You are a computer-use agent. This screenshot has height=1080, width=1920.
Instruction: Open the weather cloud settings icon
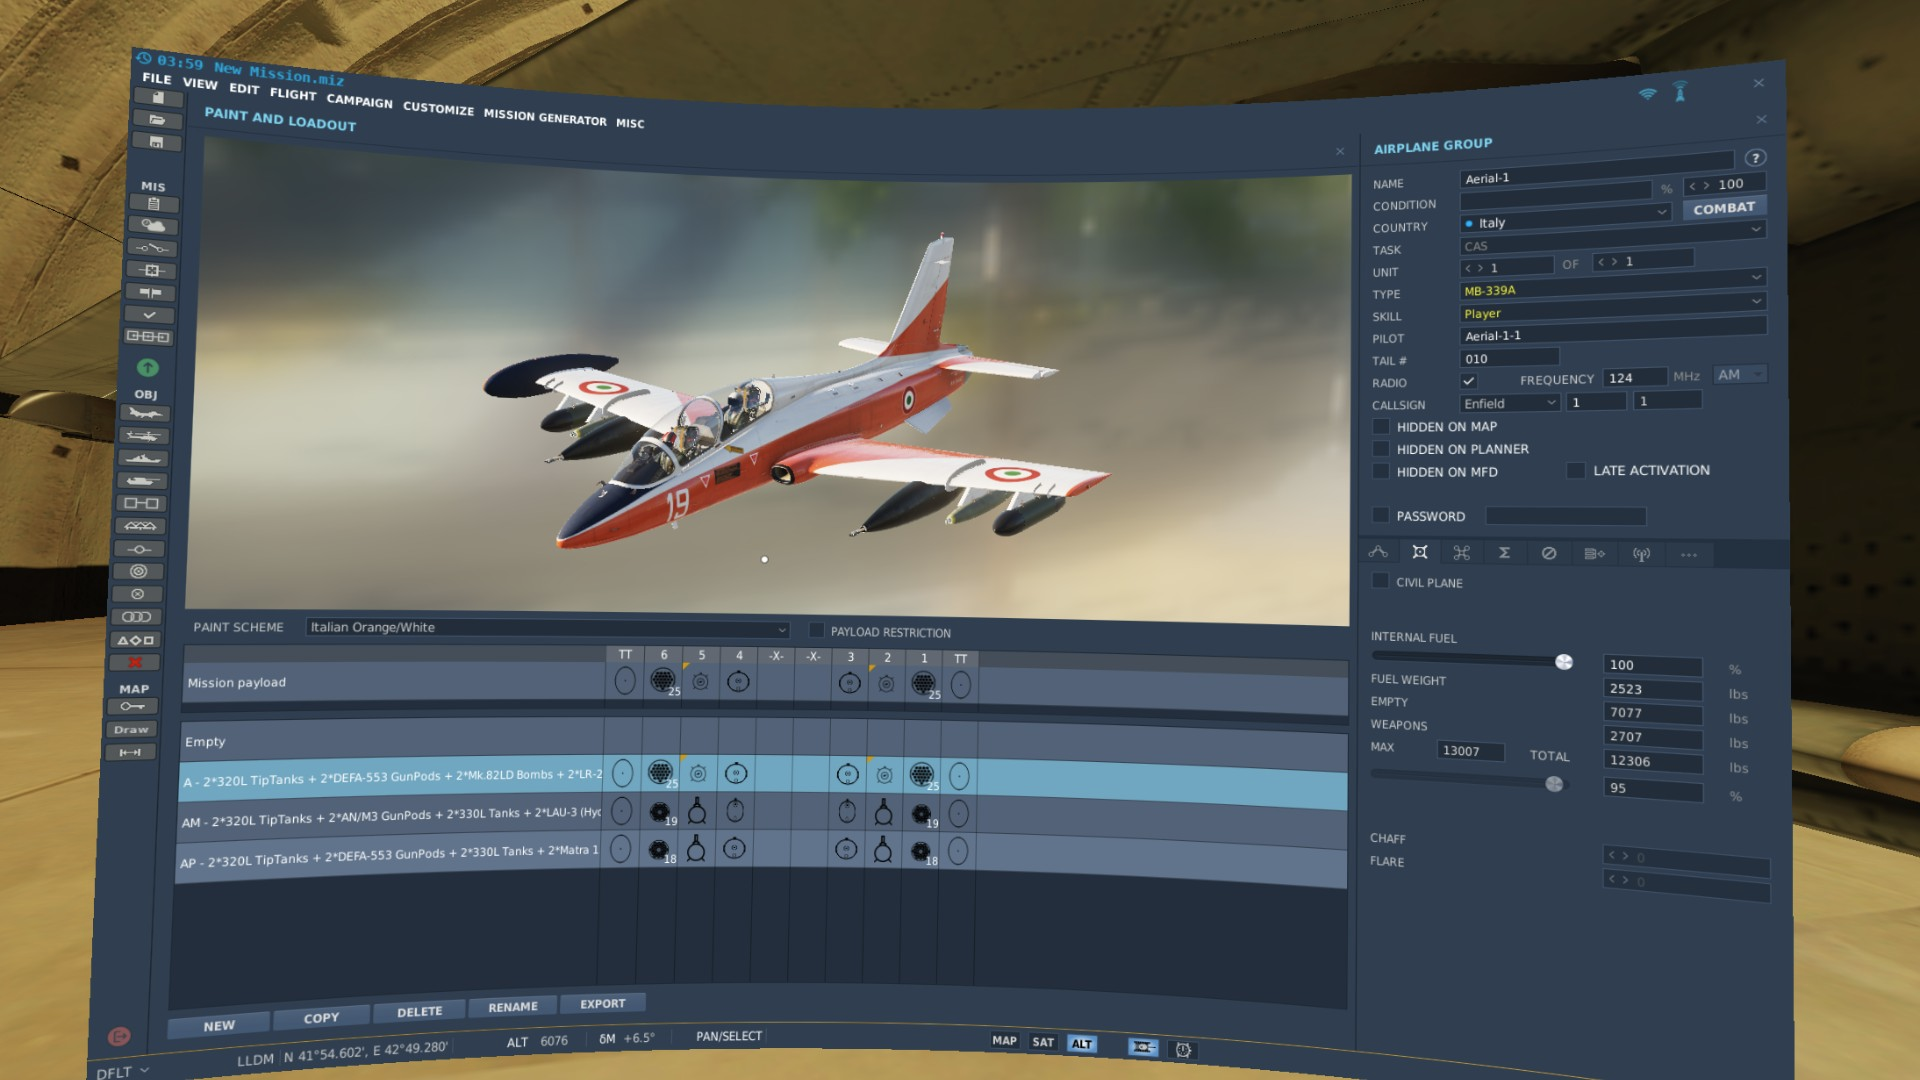click(x=153, y=226)
